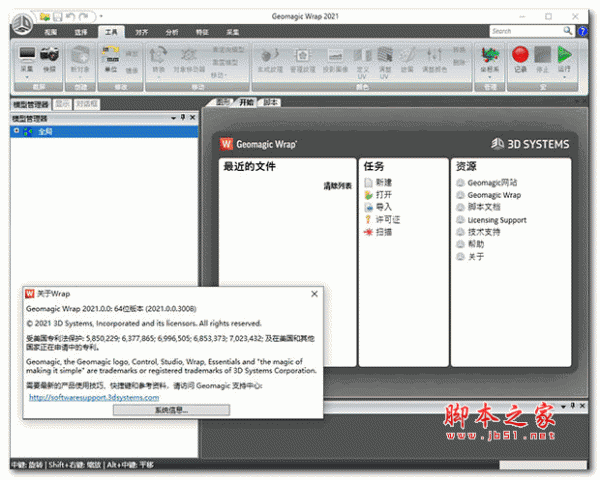The width and height of the screenshot is (600, 480).
Task: Click the Undo arrow in quick access toolbar
Action: 70,17
